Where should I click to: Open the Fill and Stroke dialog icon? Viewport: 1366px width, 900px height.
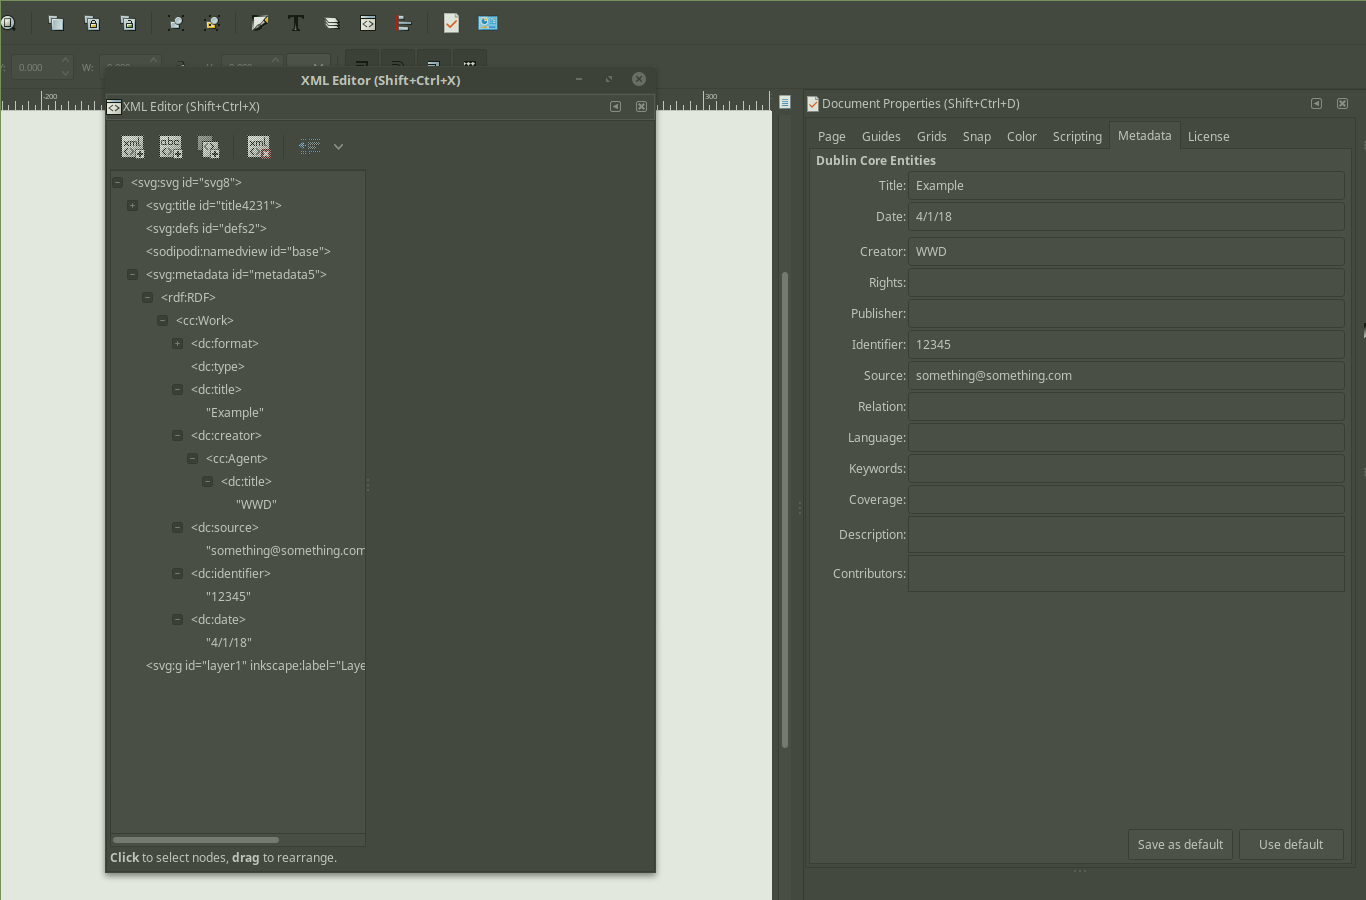260,22
